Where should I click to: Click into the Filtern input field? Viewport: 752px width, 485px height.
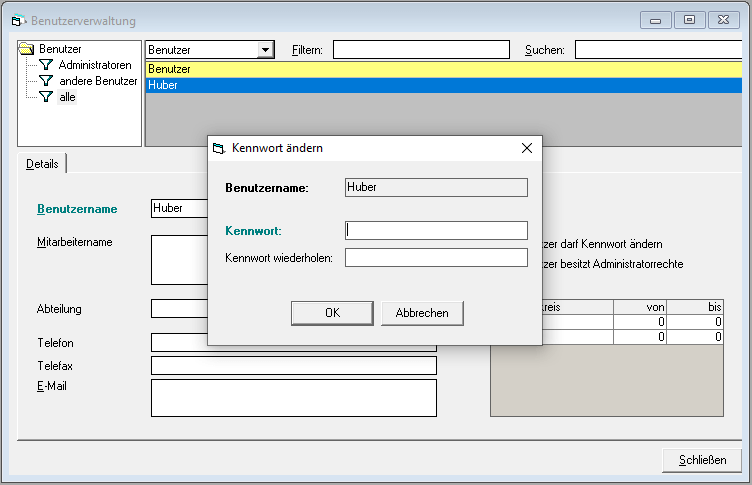(x=421, y=49)
